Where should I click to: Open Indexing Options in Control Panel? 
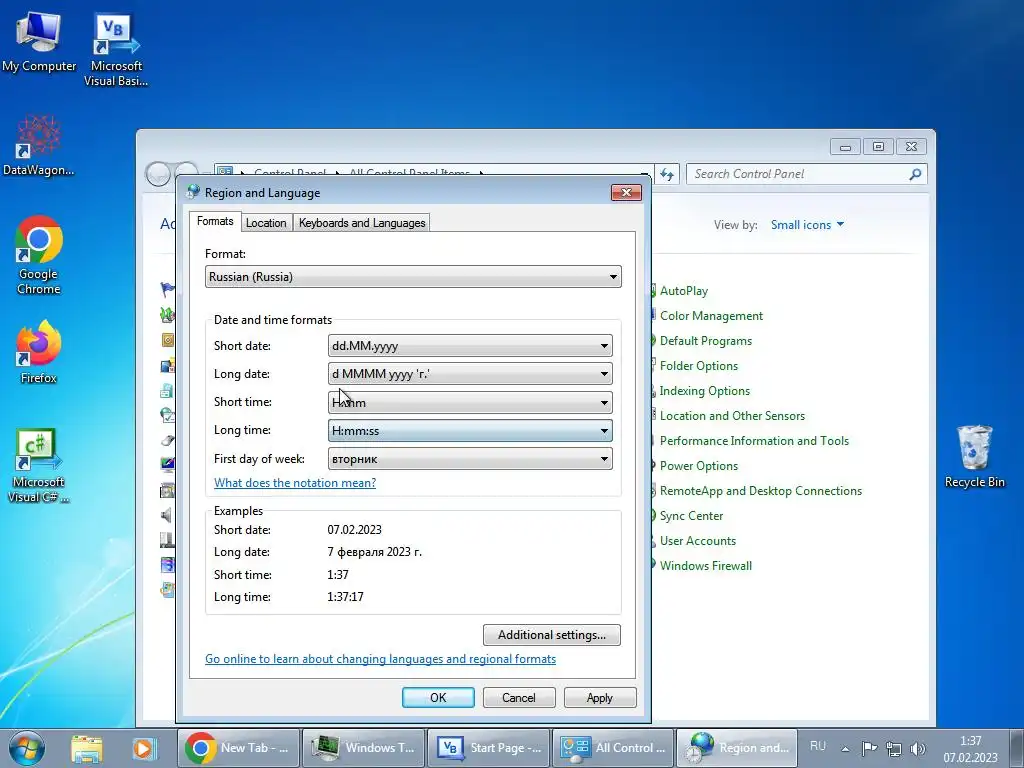pos(704,391)
